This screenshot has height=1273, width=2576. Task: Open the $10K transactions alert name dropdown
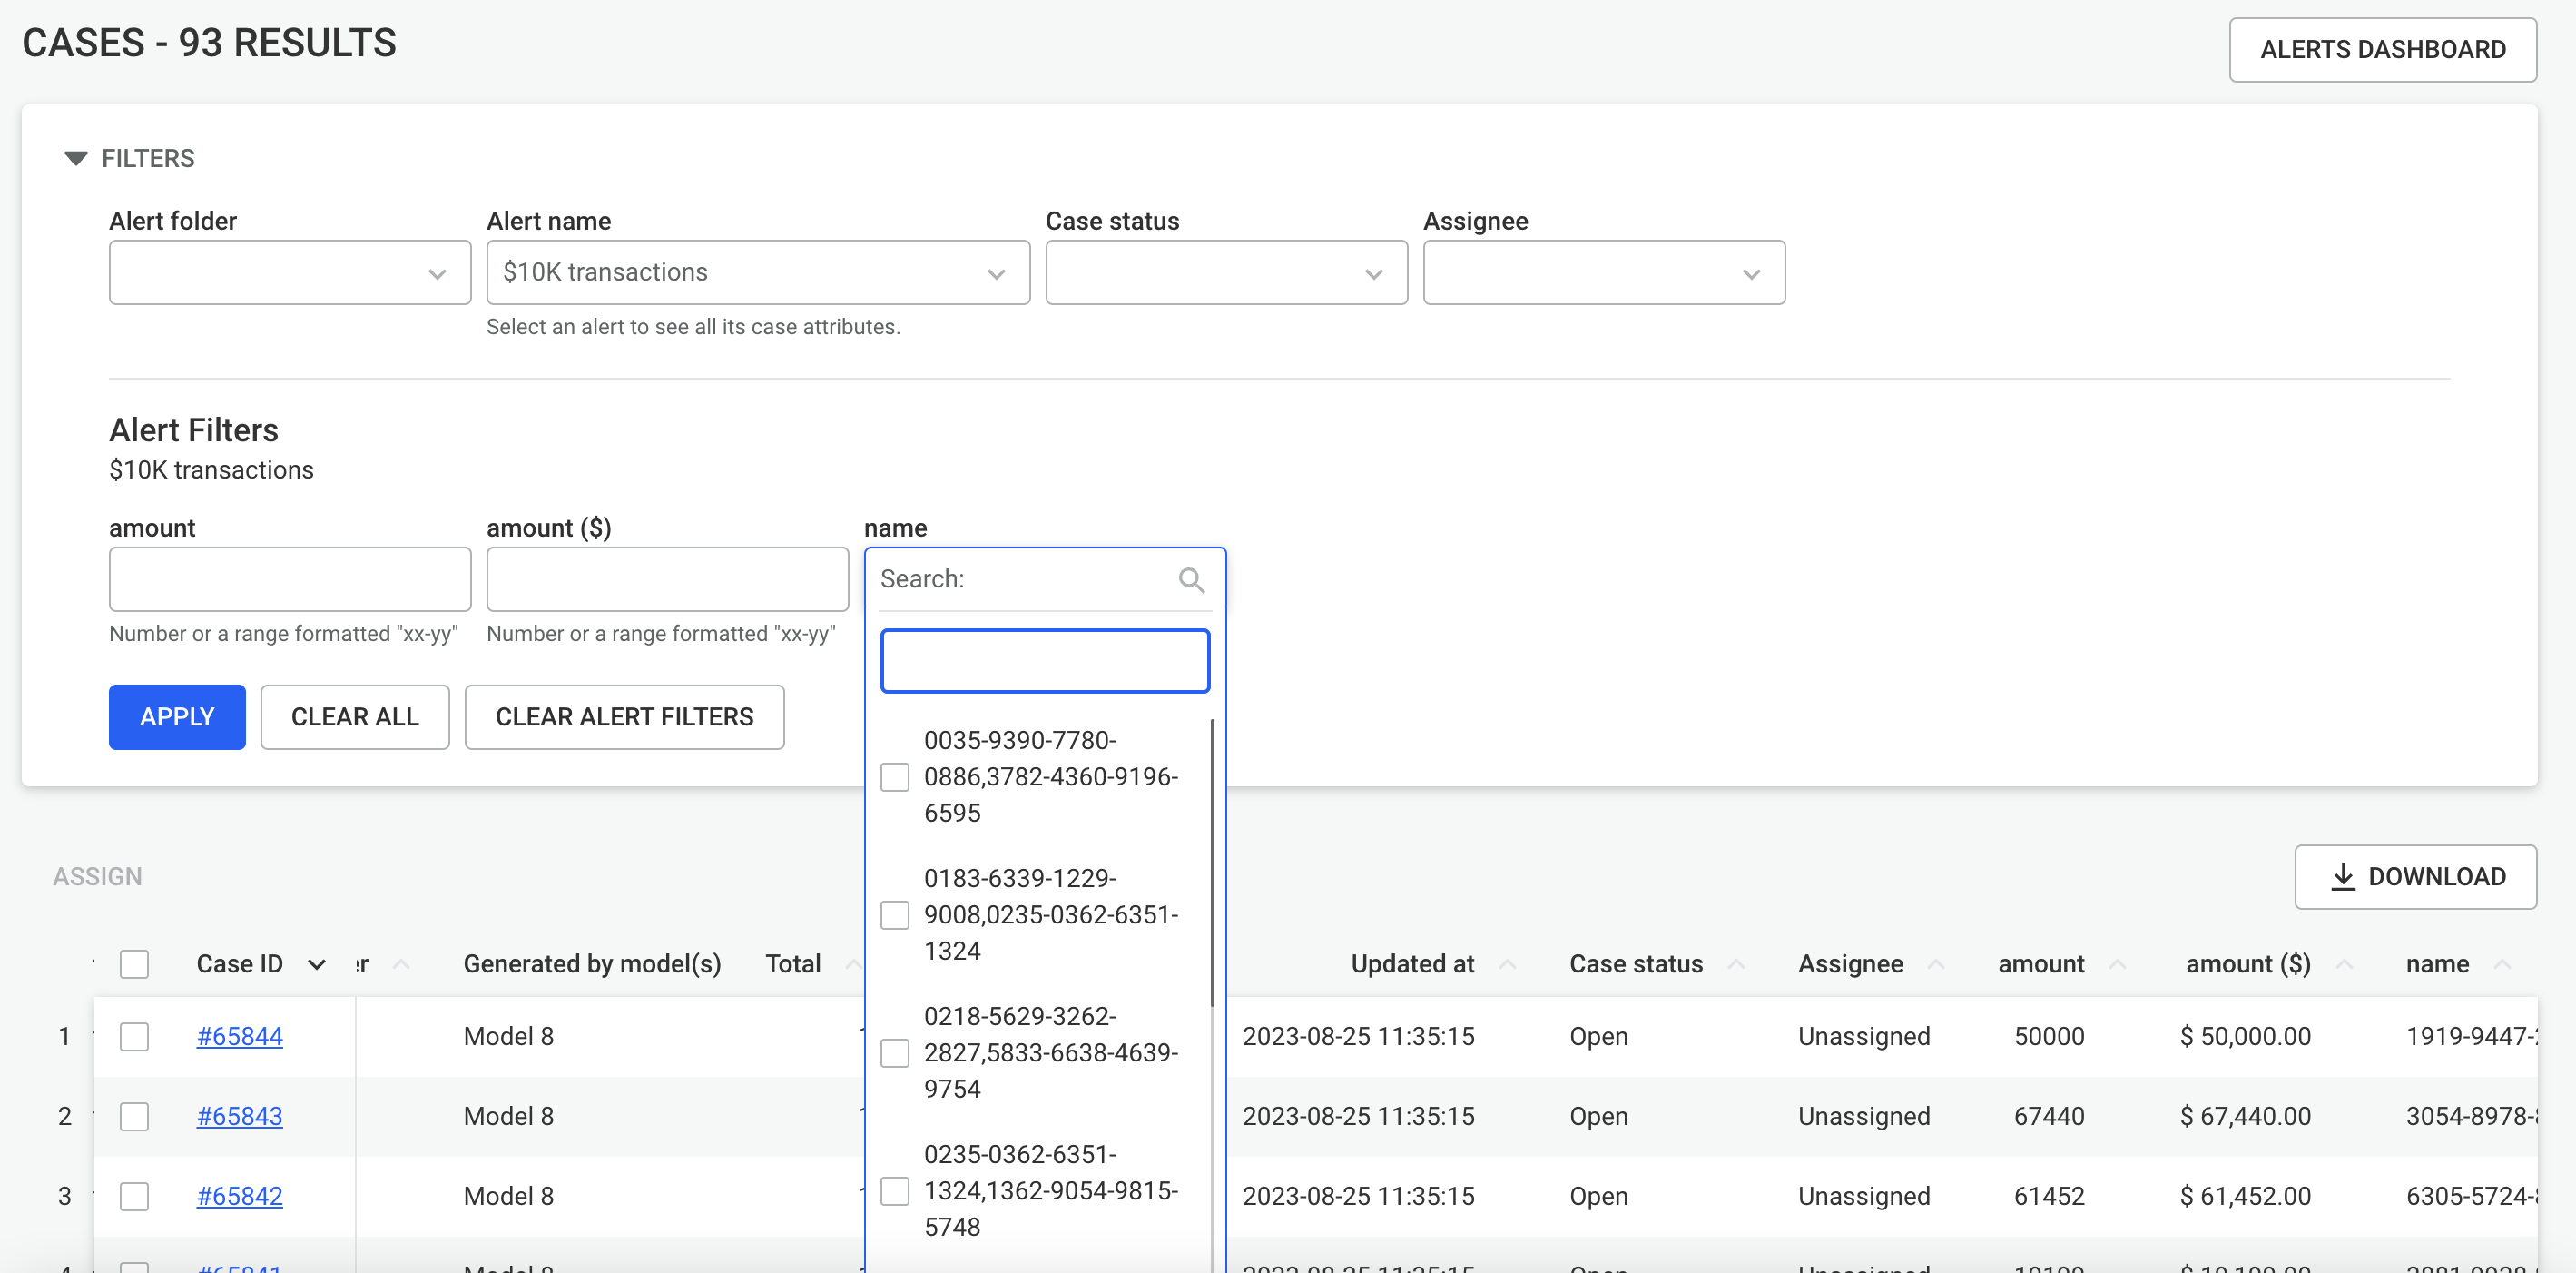click(757, 273)
